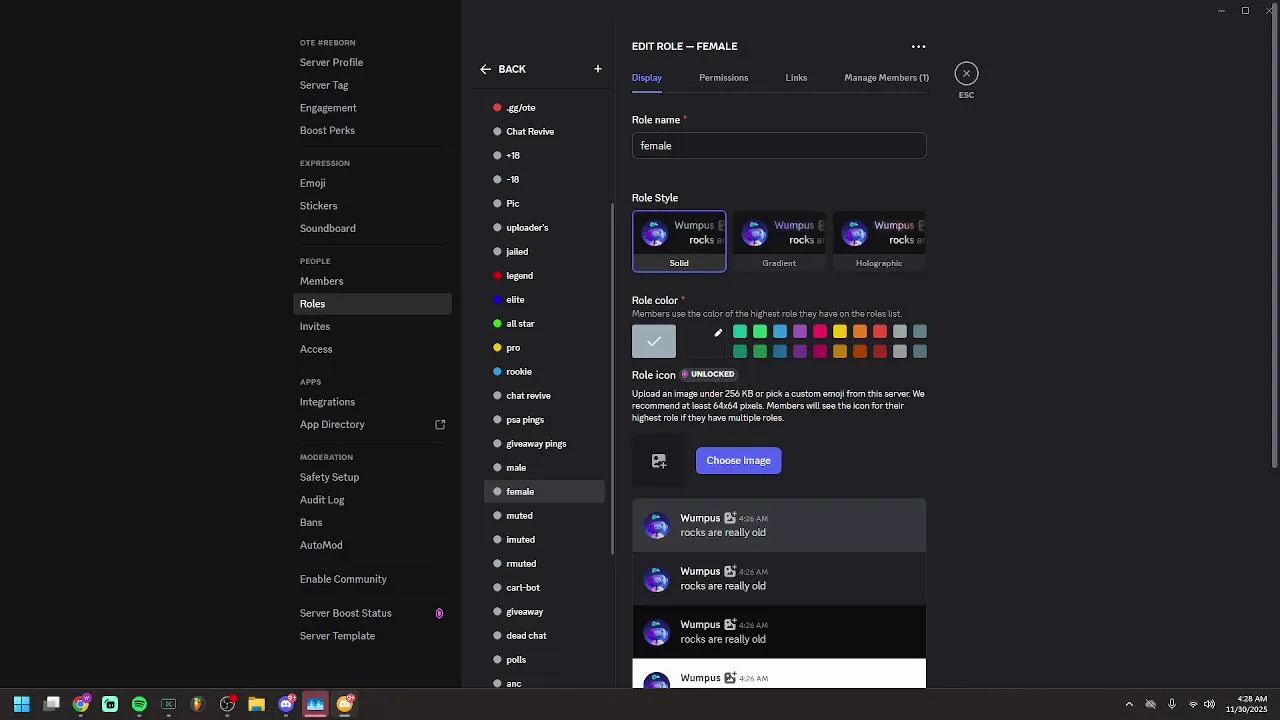This screenshot has height=720, width=1280.
Task: Open Server Tag settings
Action: click(324, 85)
